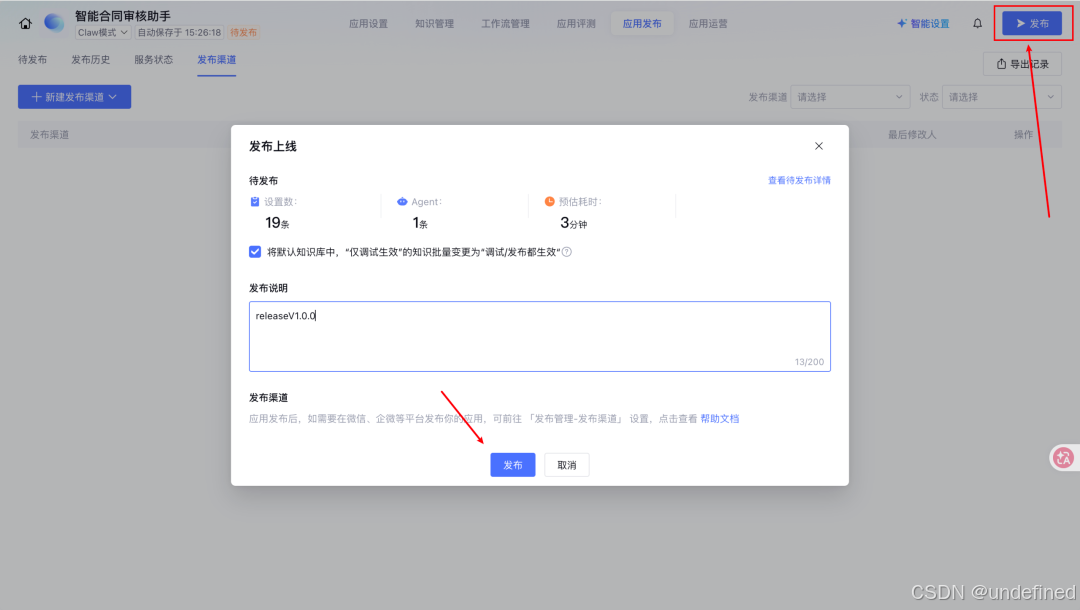Switch to 服务状态 sub-tab

click(x=154, y=60)
